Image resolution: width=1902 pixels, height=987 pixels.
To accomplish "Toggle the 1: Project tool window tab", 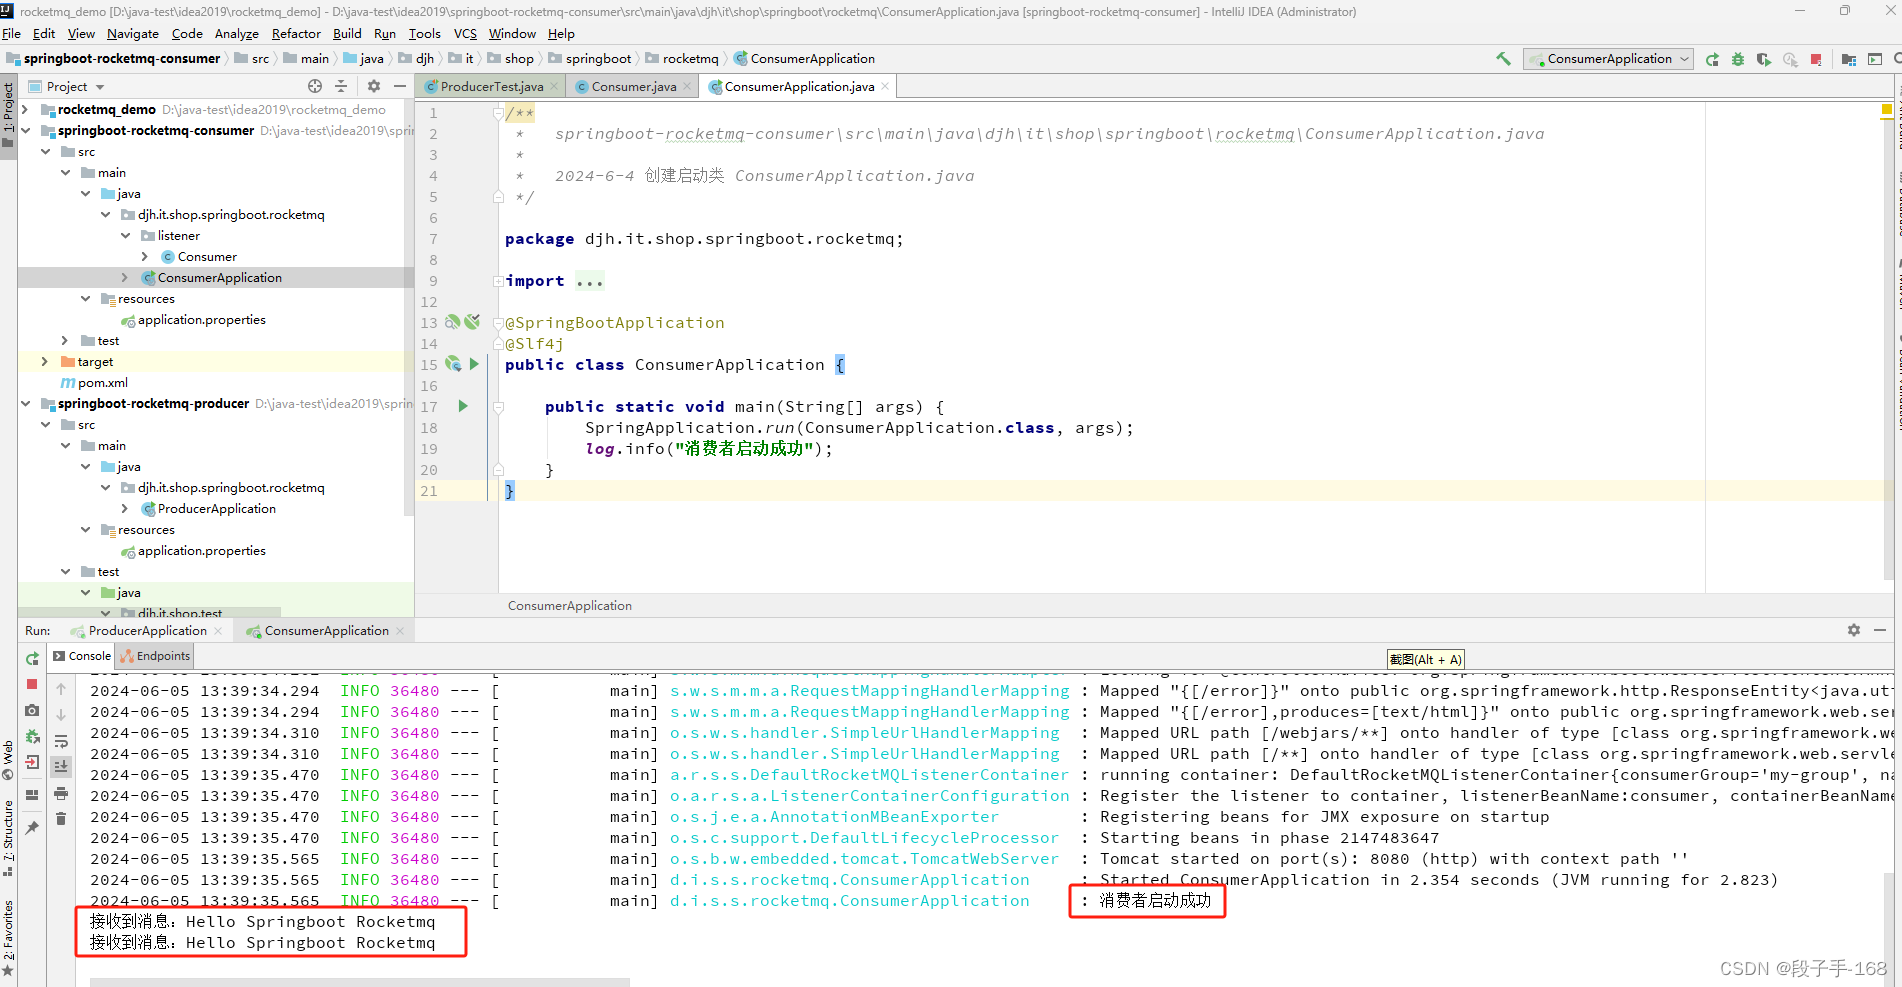I will 8,115.
